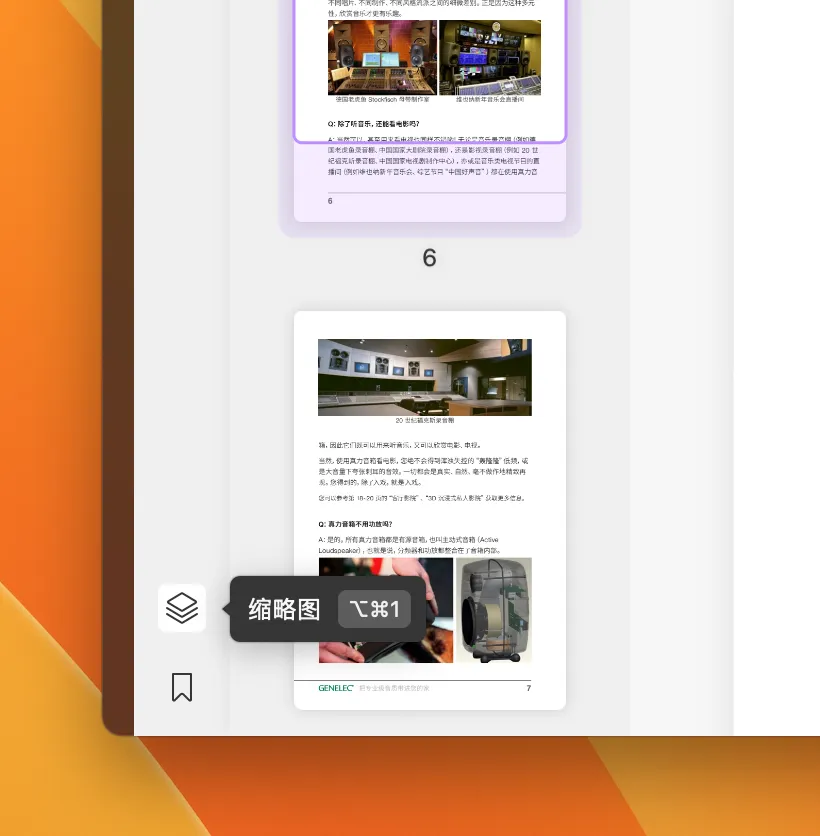Click the page number label 6
820x836 pixels.
(430, 258)
